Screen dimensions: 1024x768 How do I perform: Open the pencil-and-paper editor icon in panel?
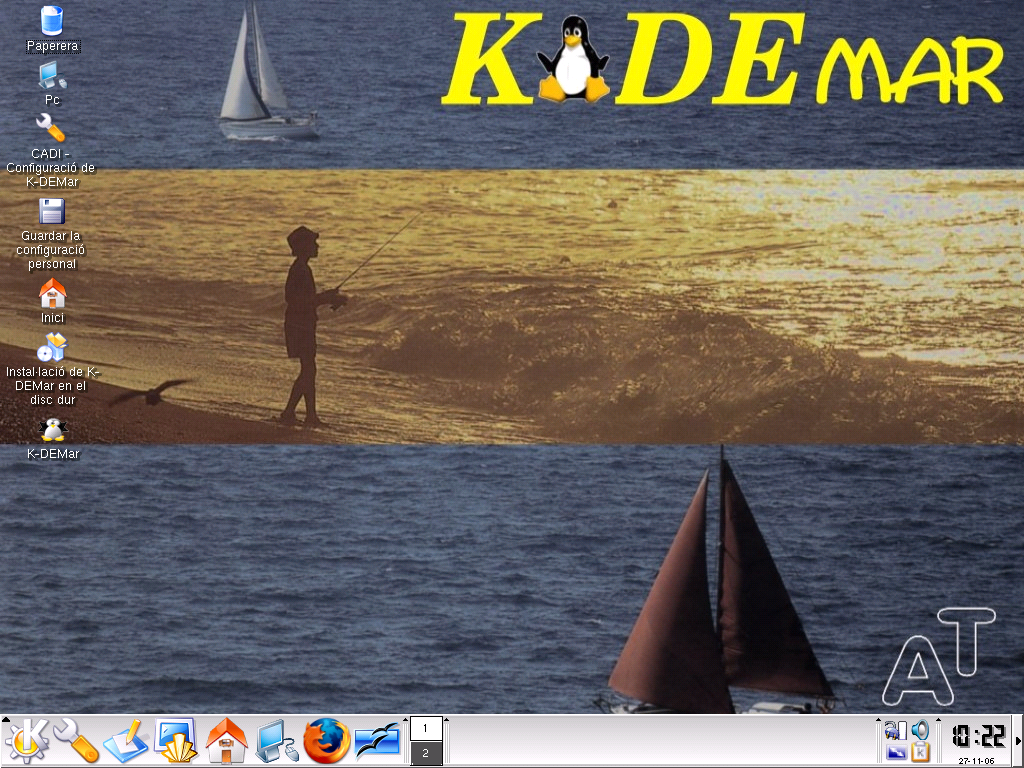pyautogui.click(x=126, y=741)
